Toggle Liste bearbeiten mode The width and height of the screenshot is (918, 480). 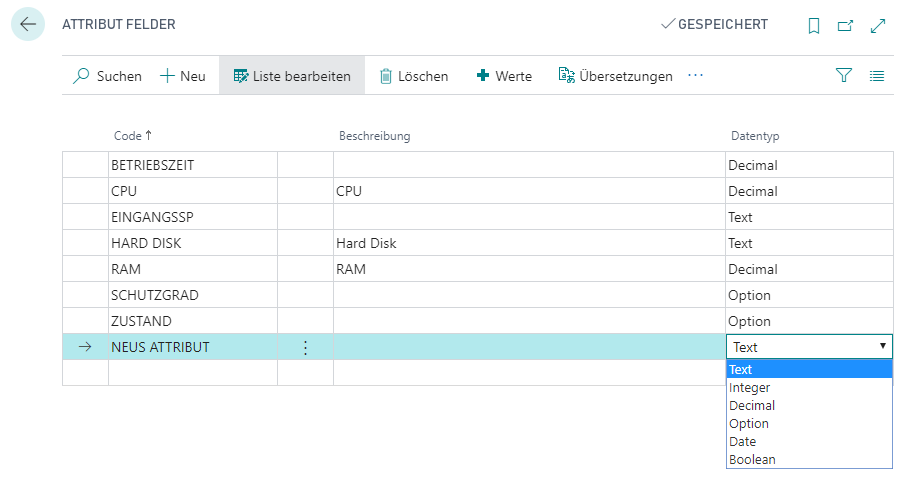(x=292, y=76)
